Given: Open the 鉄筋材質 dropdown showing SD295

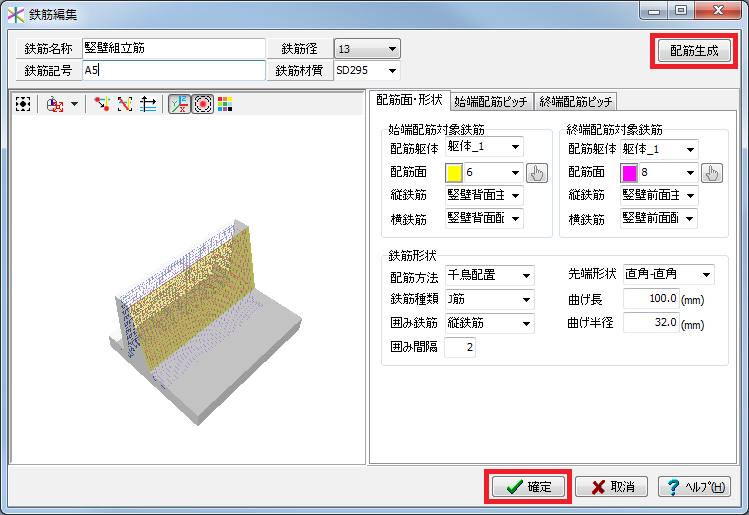Looking at the screenshot, I should (367, 70).
